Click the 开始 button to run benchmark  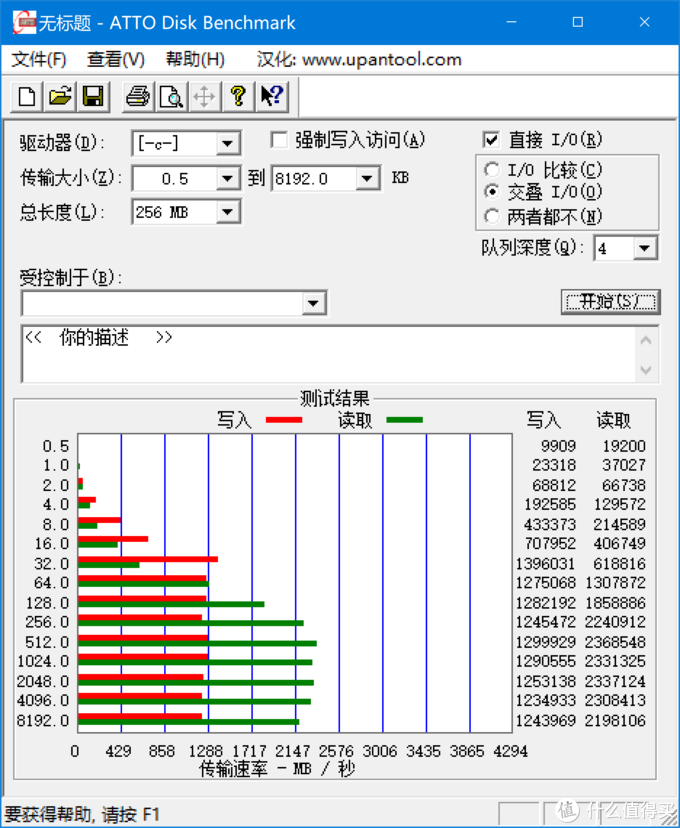[x=610, y=302]
